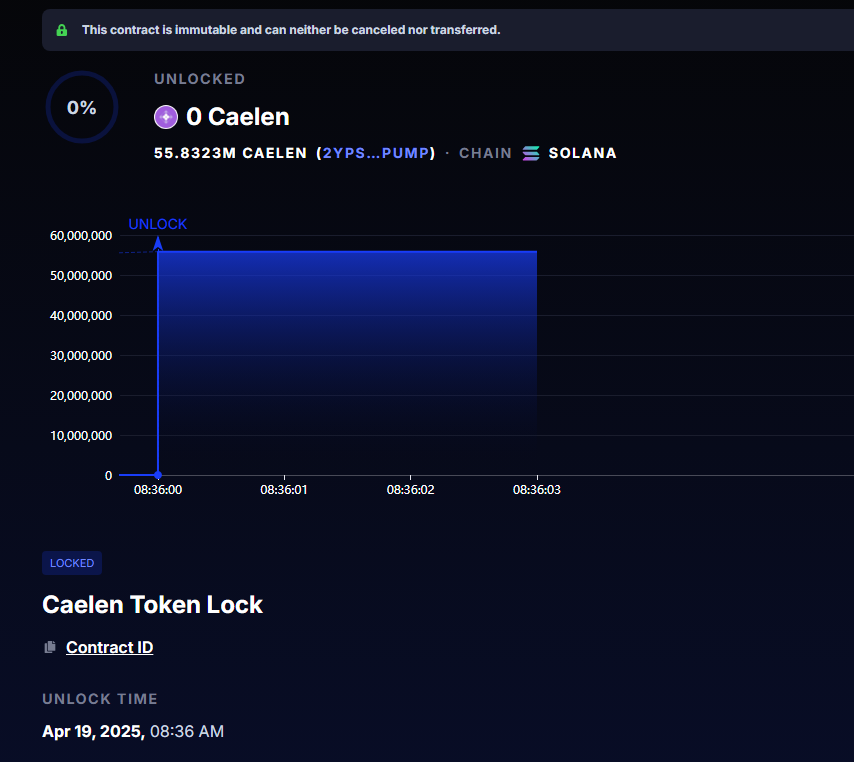Click the 0% circular progress indicator

[x=82, y=107]
